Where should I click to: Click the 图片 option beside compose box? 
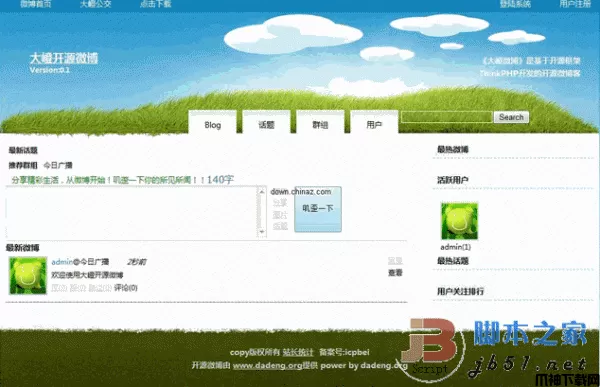[x=280, y=215]
